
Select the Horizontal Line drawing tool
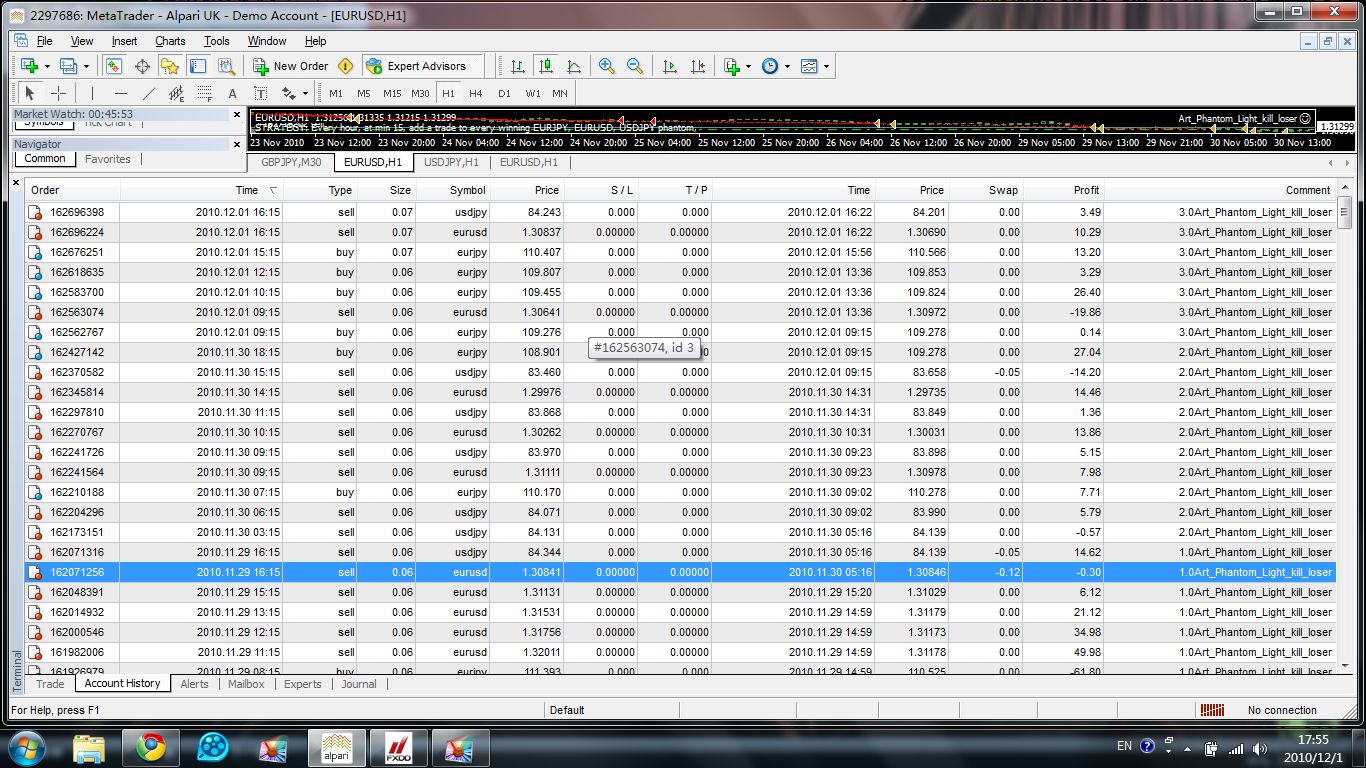120,93
